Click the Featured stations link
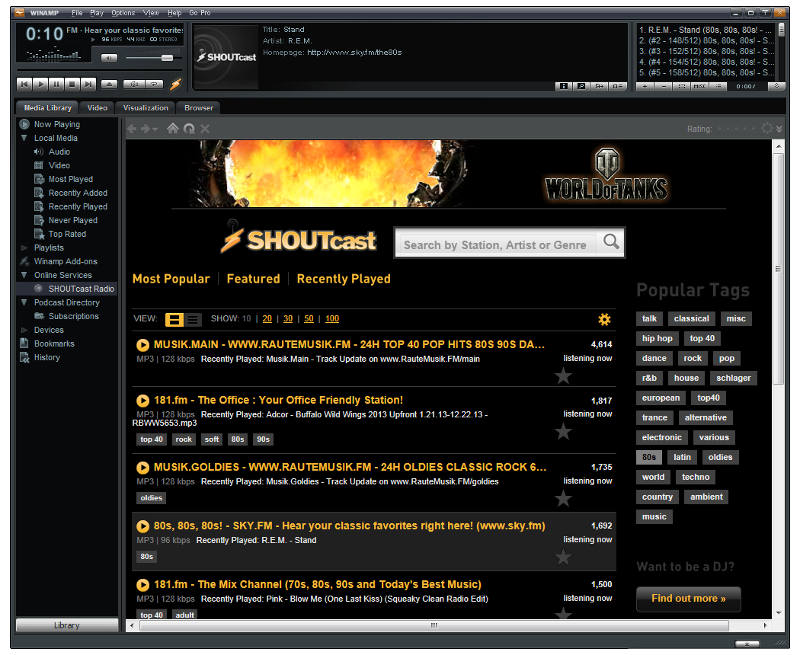 click(x=253, y=279)
